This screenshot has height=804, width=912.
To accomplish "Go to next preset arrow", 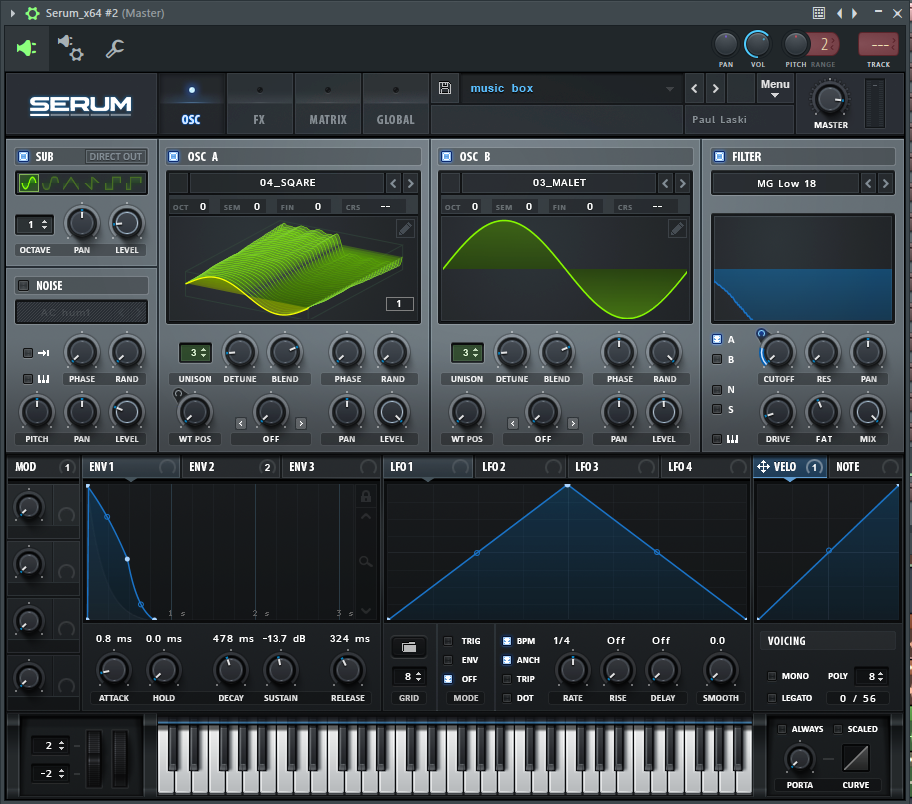I will [x=716, y=88].
